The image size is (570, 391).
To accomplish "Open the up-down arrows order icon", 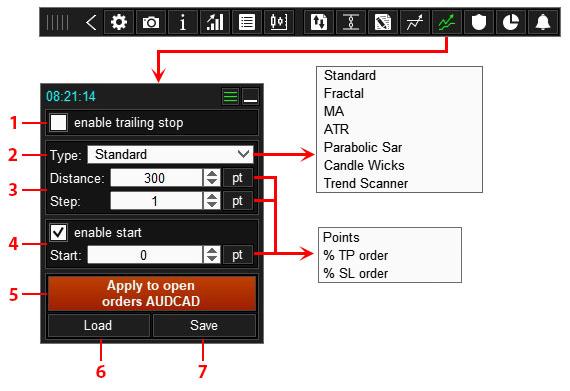I will (319, 22).
